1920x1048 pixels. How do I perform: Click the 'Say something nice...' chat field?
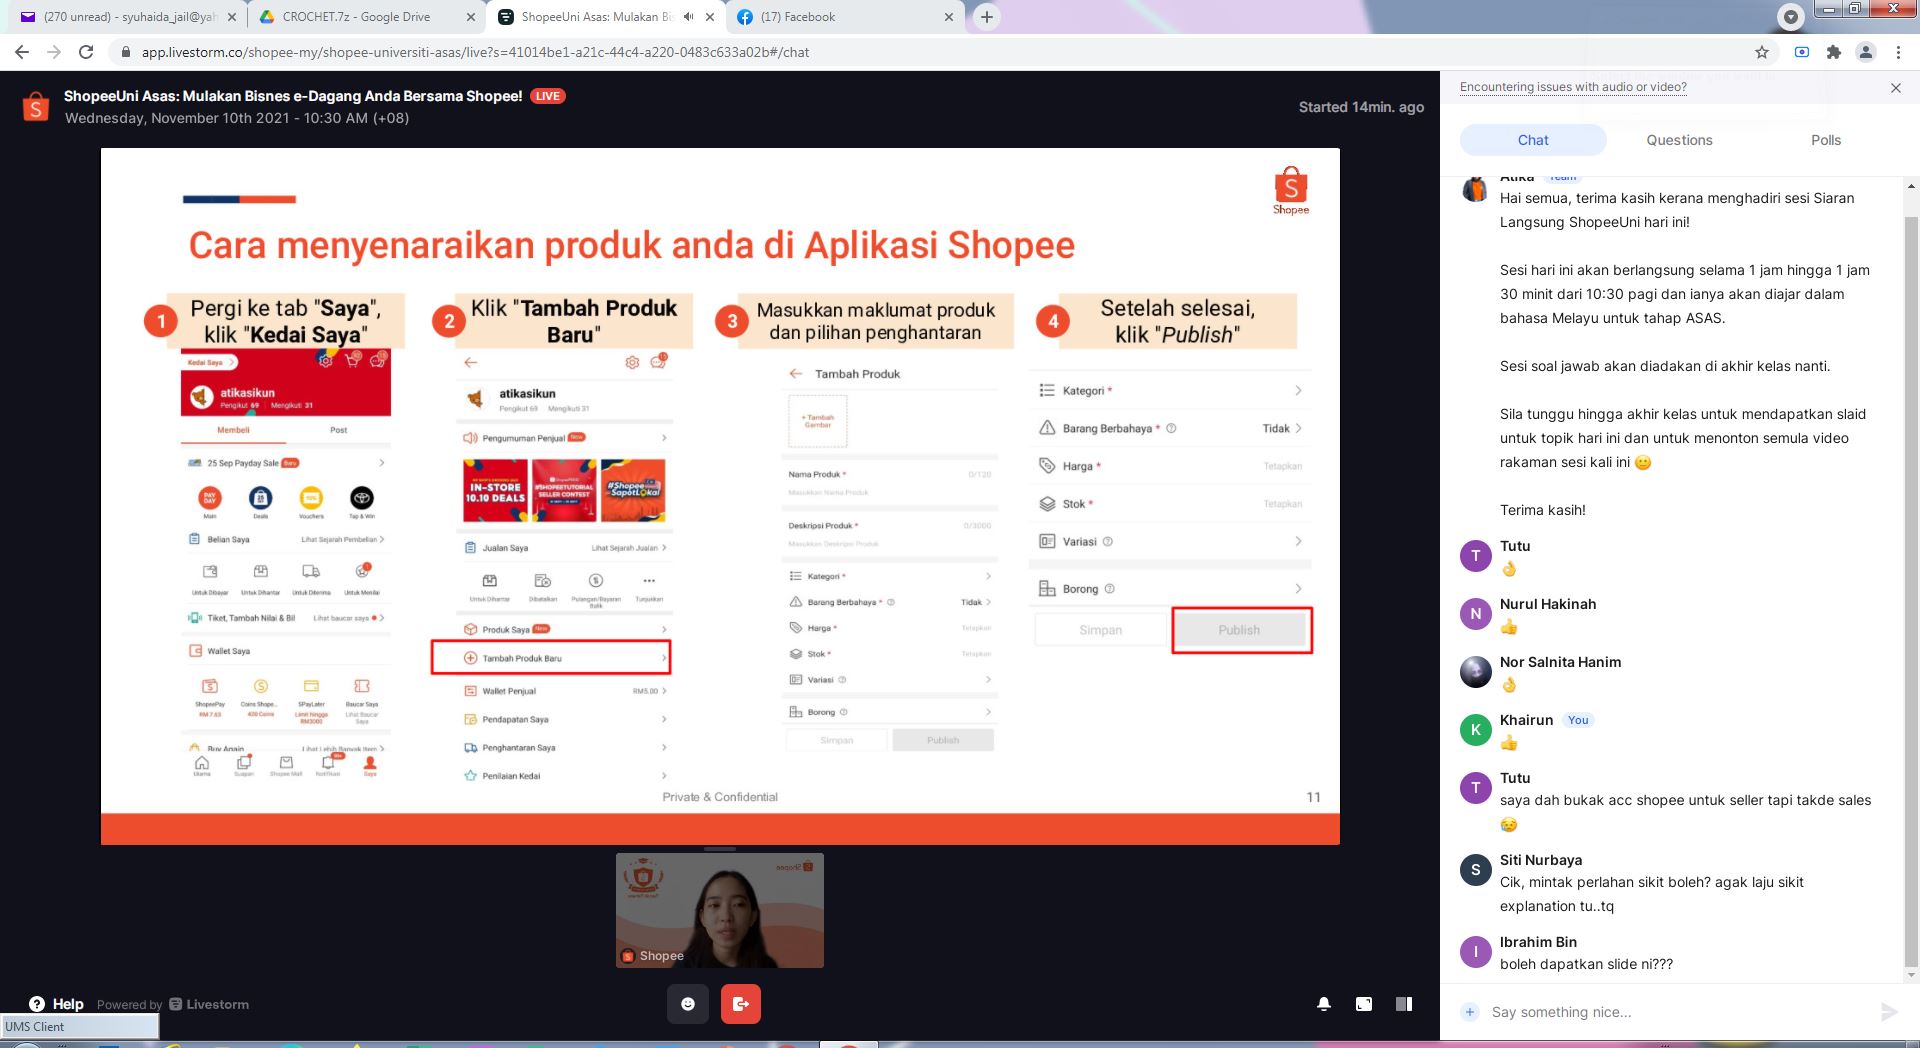click(x=1670, y=1012)
